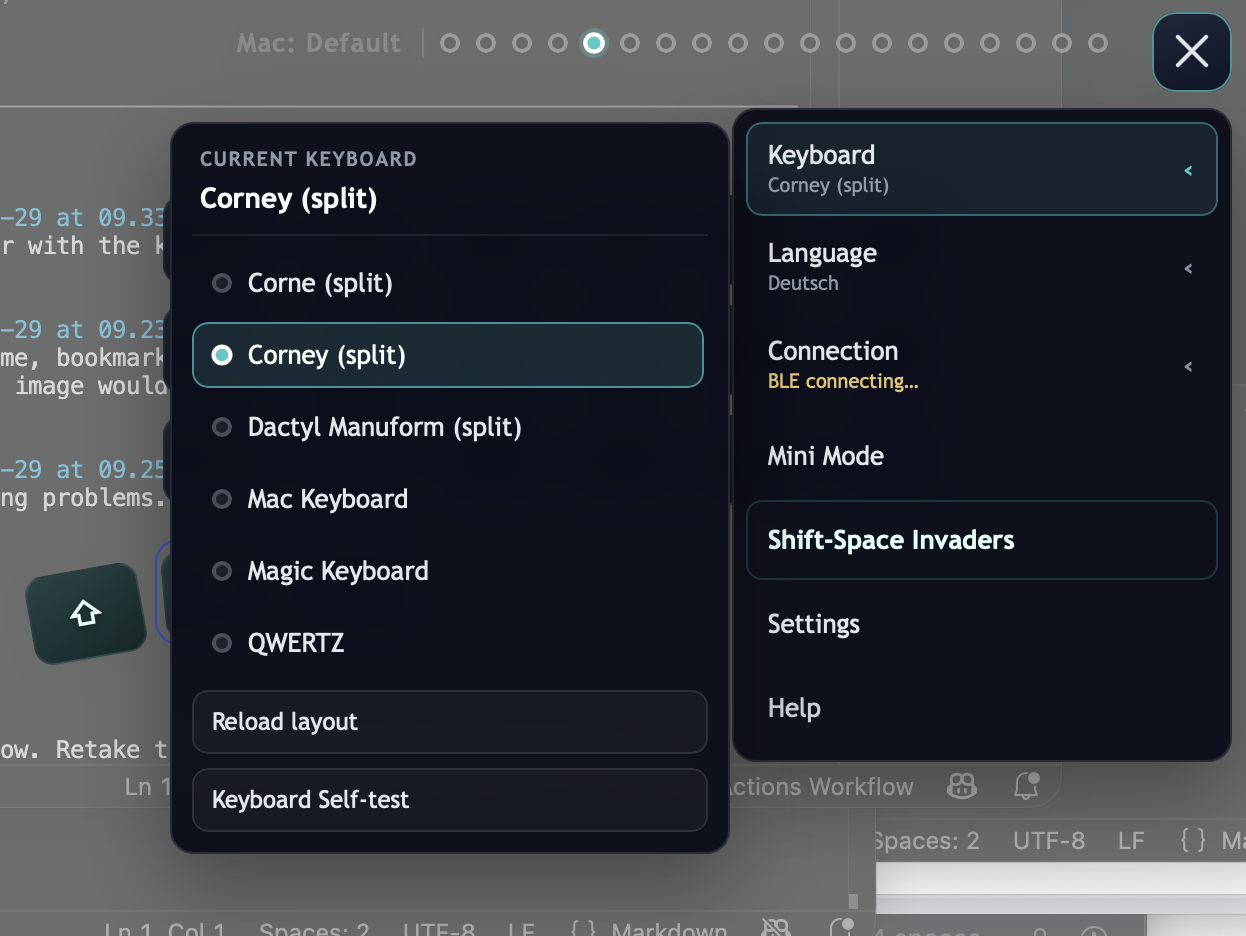1246x936 pixels.
Task: Select Corne (split) keyboard radio option
Action: coord(448,283)
